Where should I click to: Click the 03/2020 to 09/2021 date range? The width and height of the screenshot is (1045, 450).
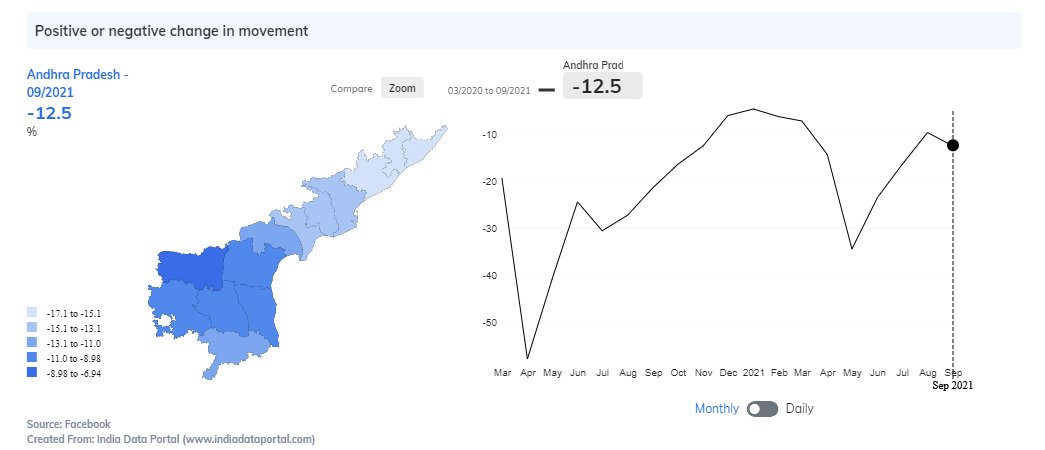[x=489, y=91]
